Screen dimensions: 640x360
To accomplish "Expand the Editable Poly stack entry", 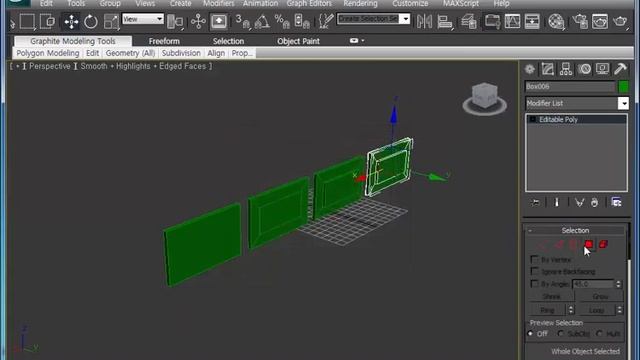I will click(533, 120).
